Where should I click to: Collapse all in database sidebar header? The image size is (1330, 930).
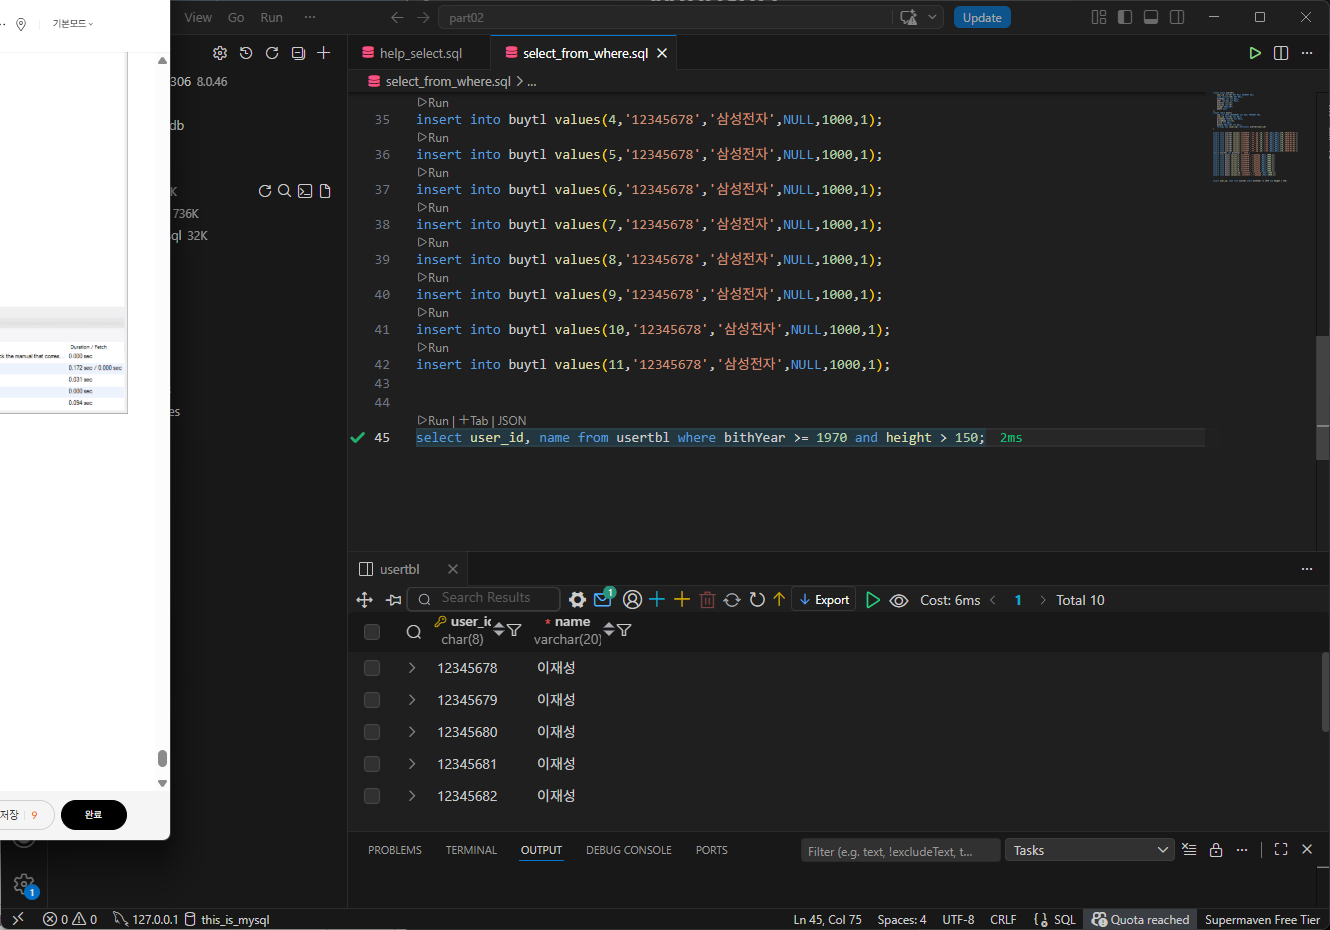(x=298, y=53)
